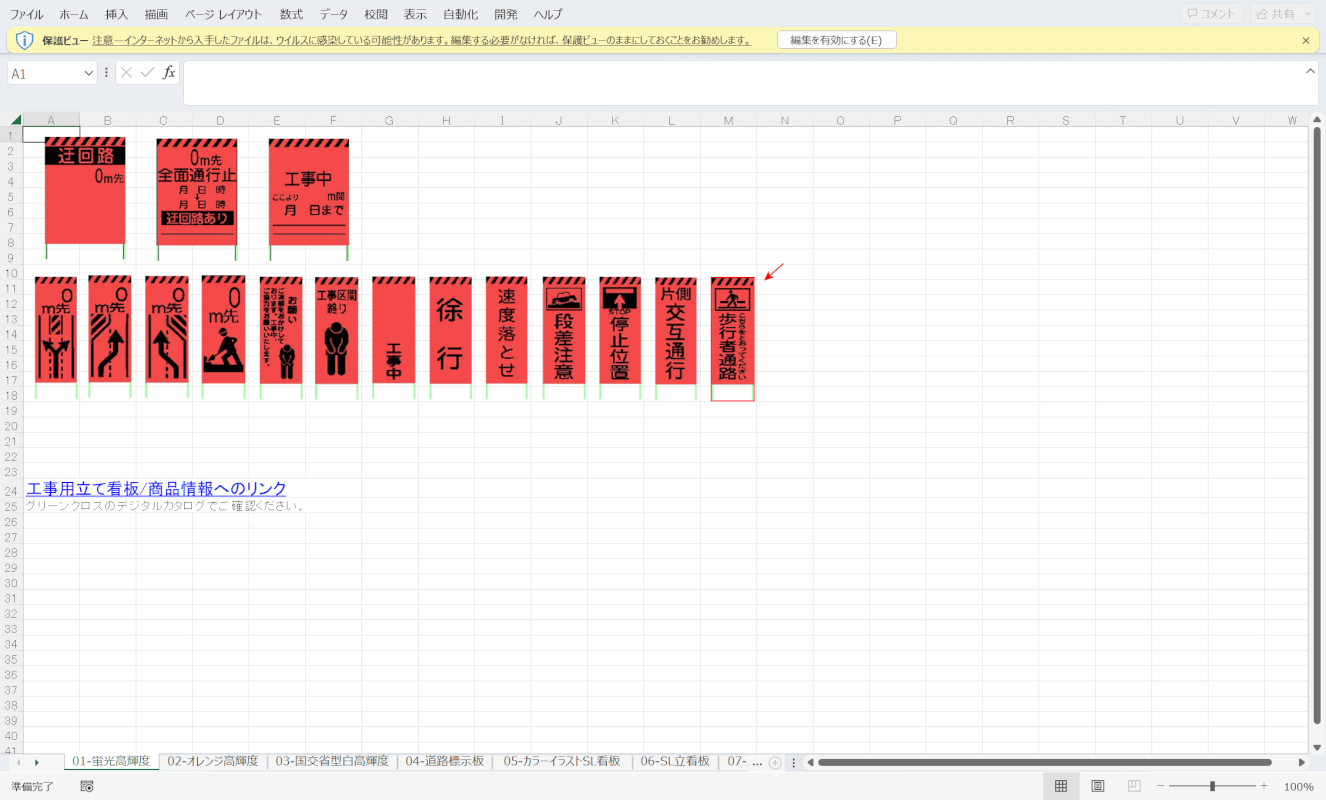1326x800 pixels.
Task: Open the Name Box dropdown arrow
Action: pos(87,73)
